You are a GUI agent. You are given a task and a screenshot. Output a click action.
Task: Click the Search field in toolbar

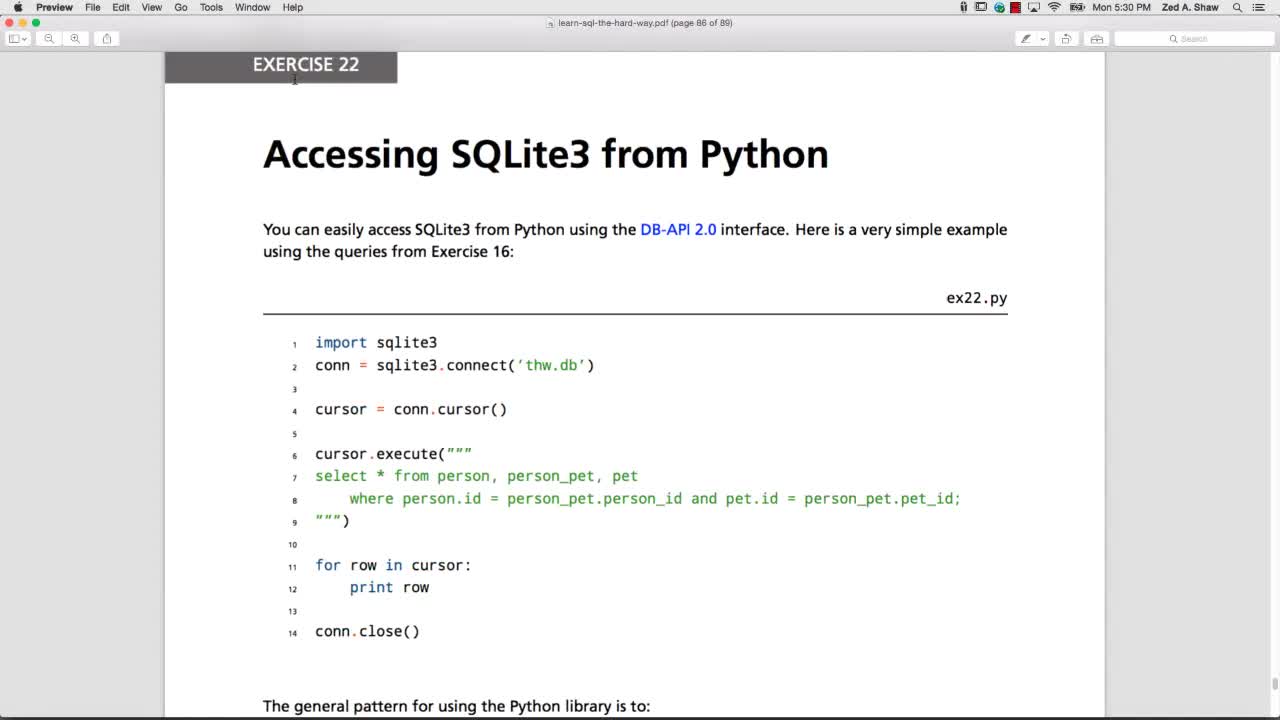click(x=1194, y=39)
